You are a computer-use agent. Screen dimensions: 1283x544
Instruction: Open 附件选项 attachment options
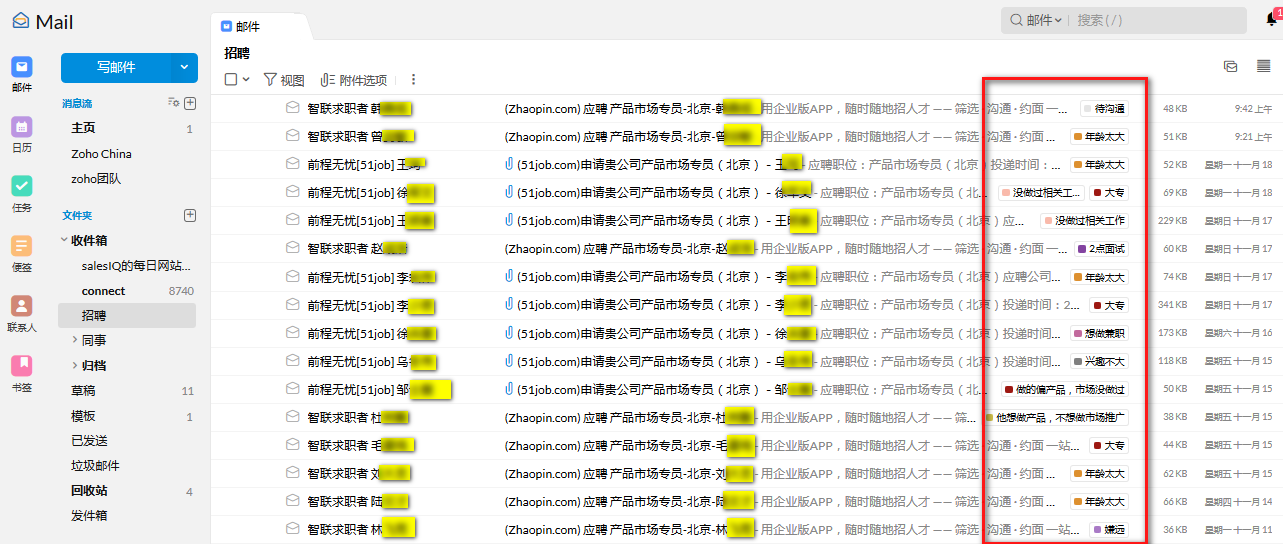click(354, 80)
